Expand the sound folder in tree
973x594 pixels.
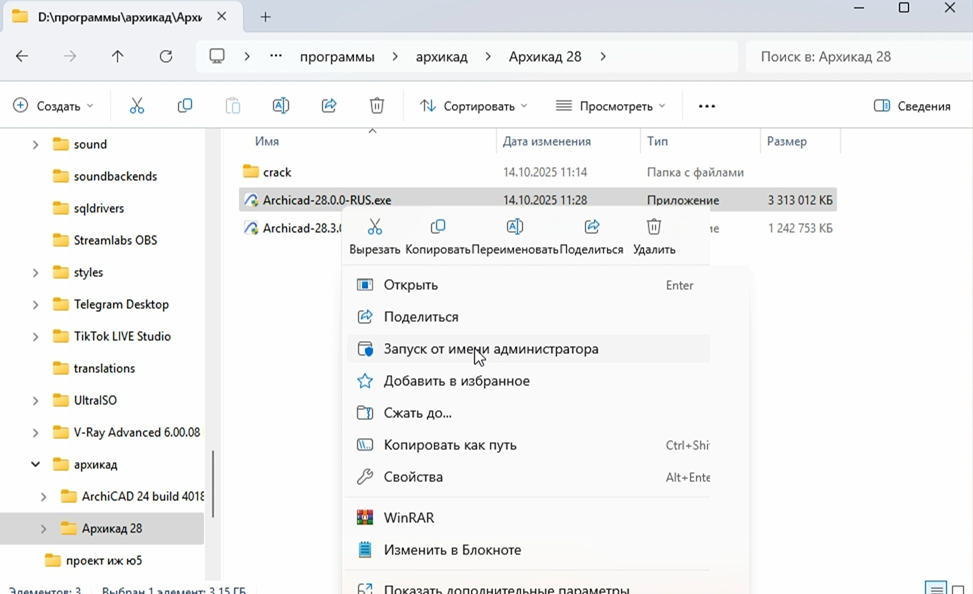point(35,145)
